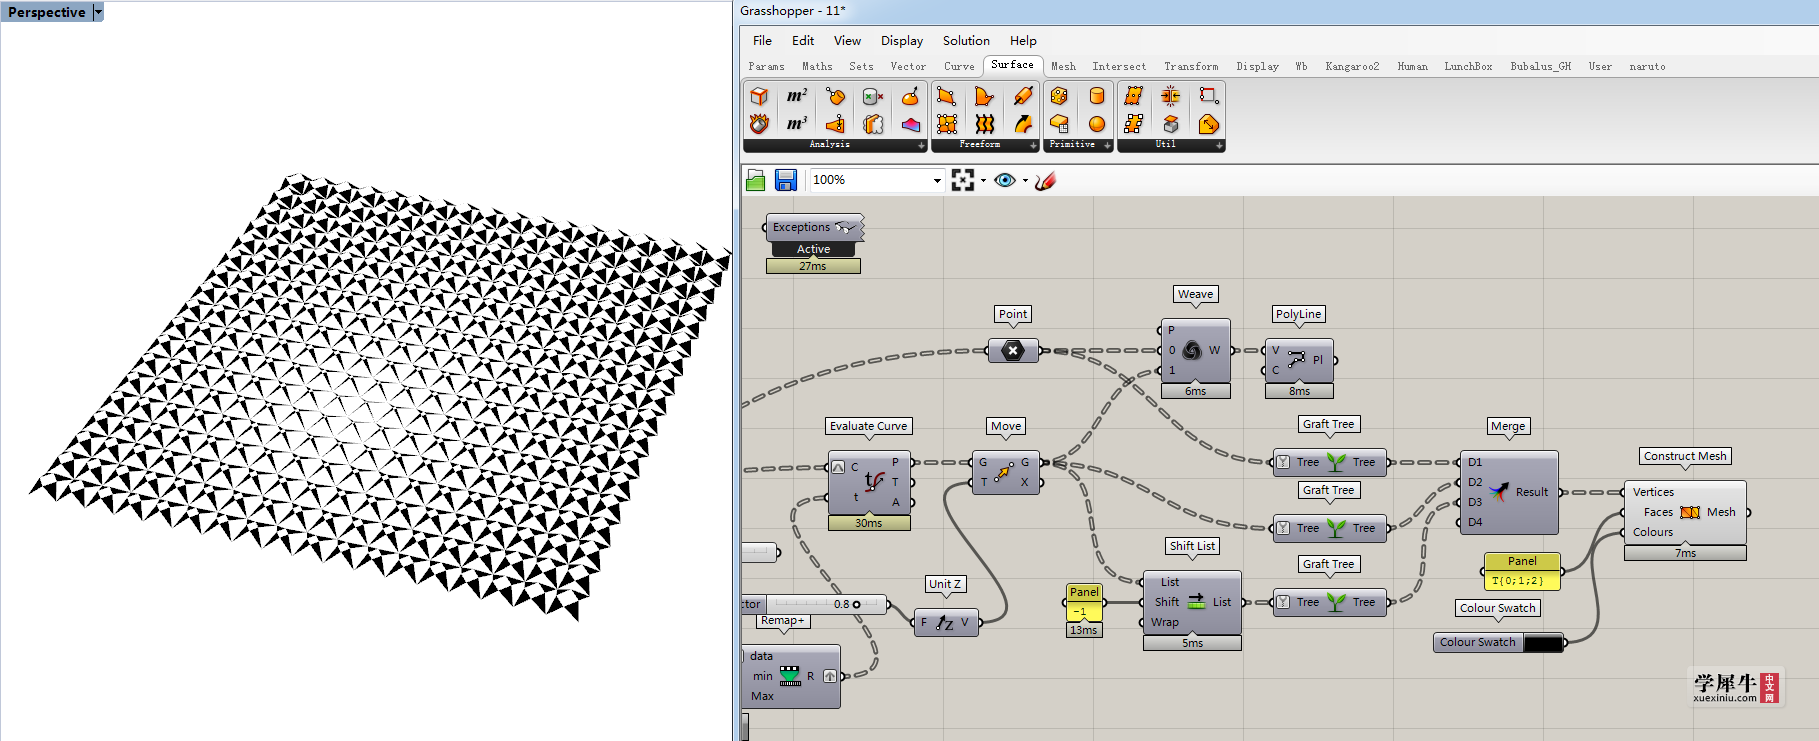The height and width of the screenshot is (741, 1819).
Task: Switch to the Mesh tab
Action: (1063, 66)
